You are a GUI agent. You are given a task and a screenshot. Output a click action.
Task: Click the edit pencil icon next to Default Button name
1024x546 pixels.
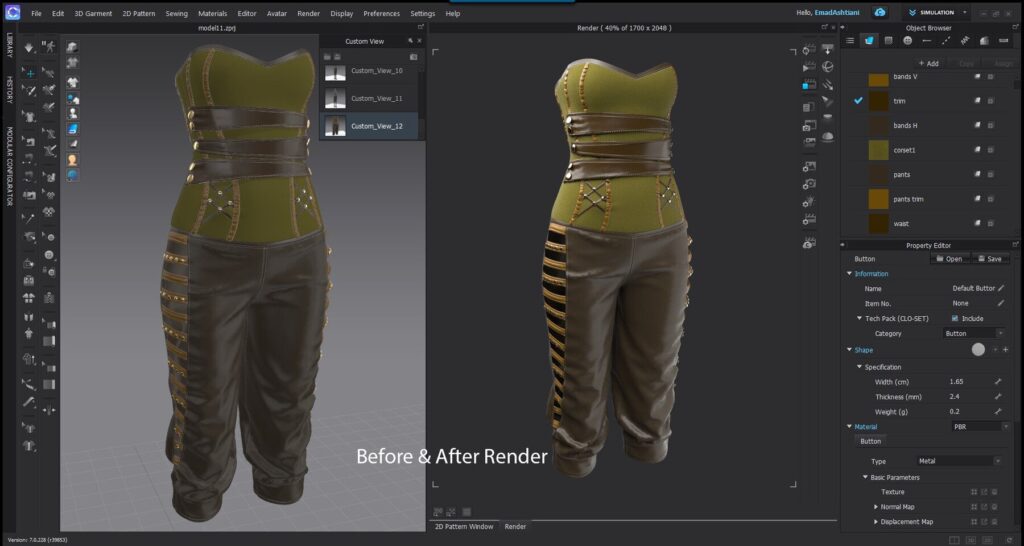(1001, 288)
